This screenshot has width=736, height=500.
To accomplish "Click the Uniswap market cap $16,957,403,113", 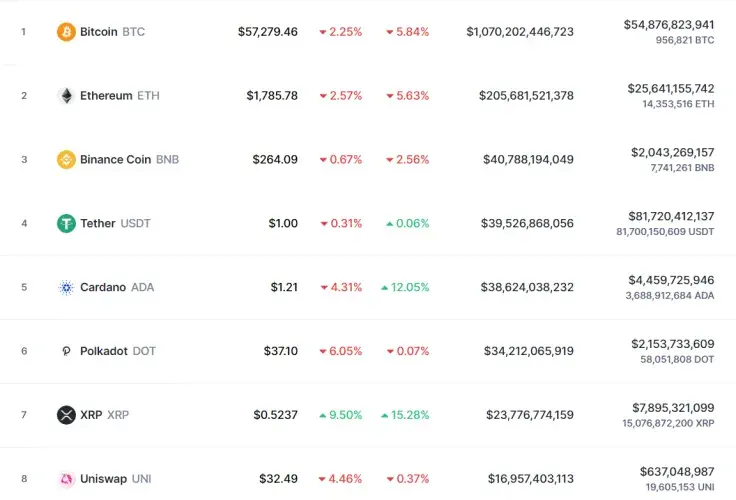I will click(x=531, y=479).
